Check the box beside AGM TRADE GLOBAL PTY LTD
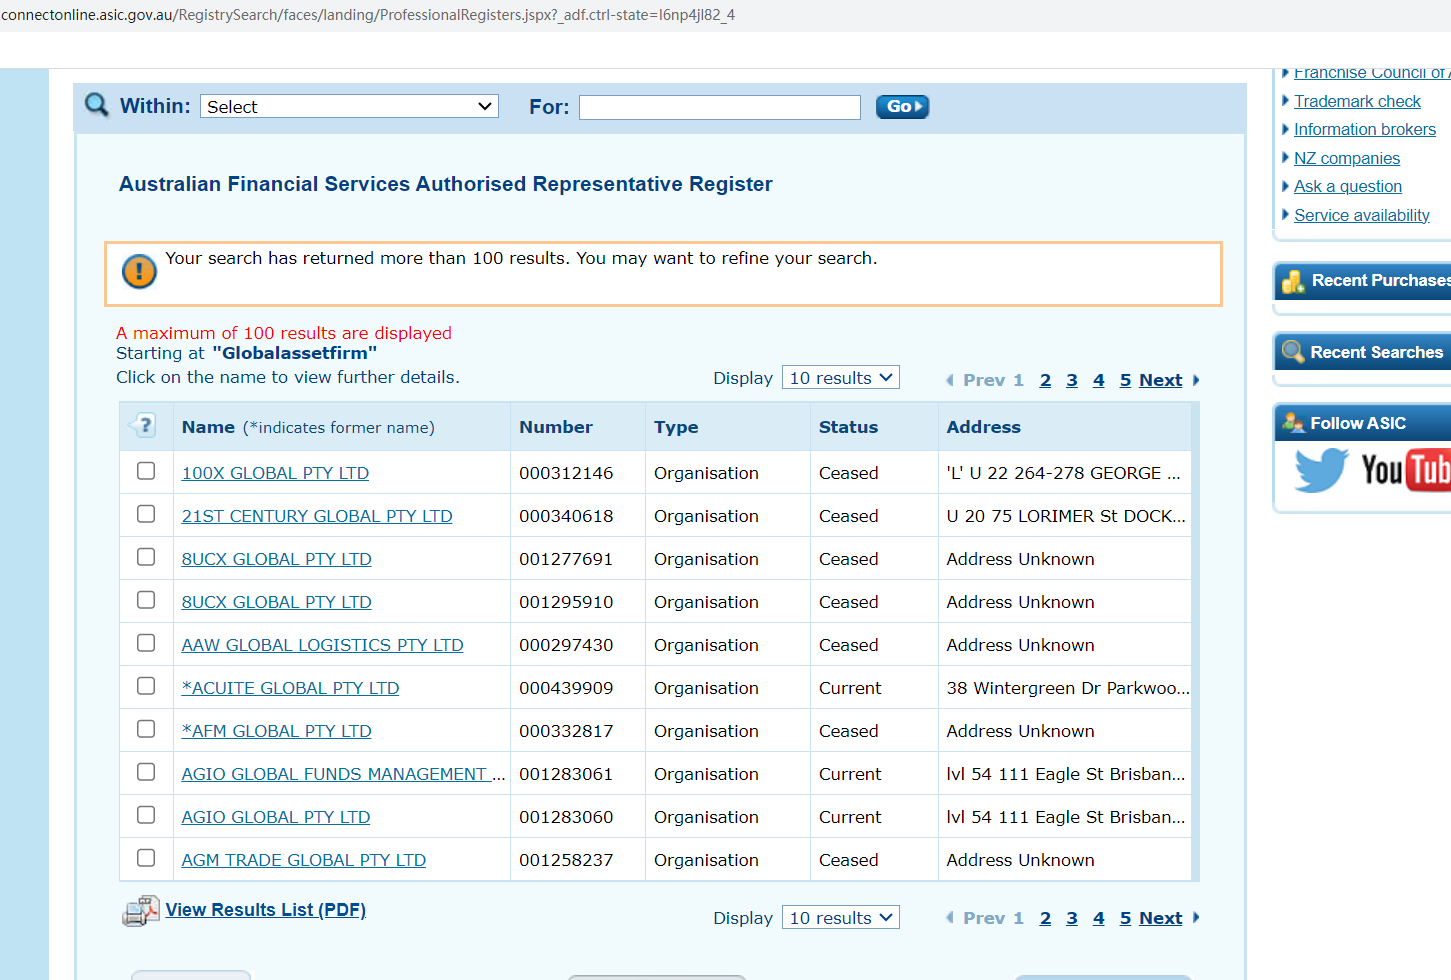 (x=146, y=858)
